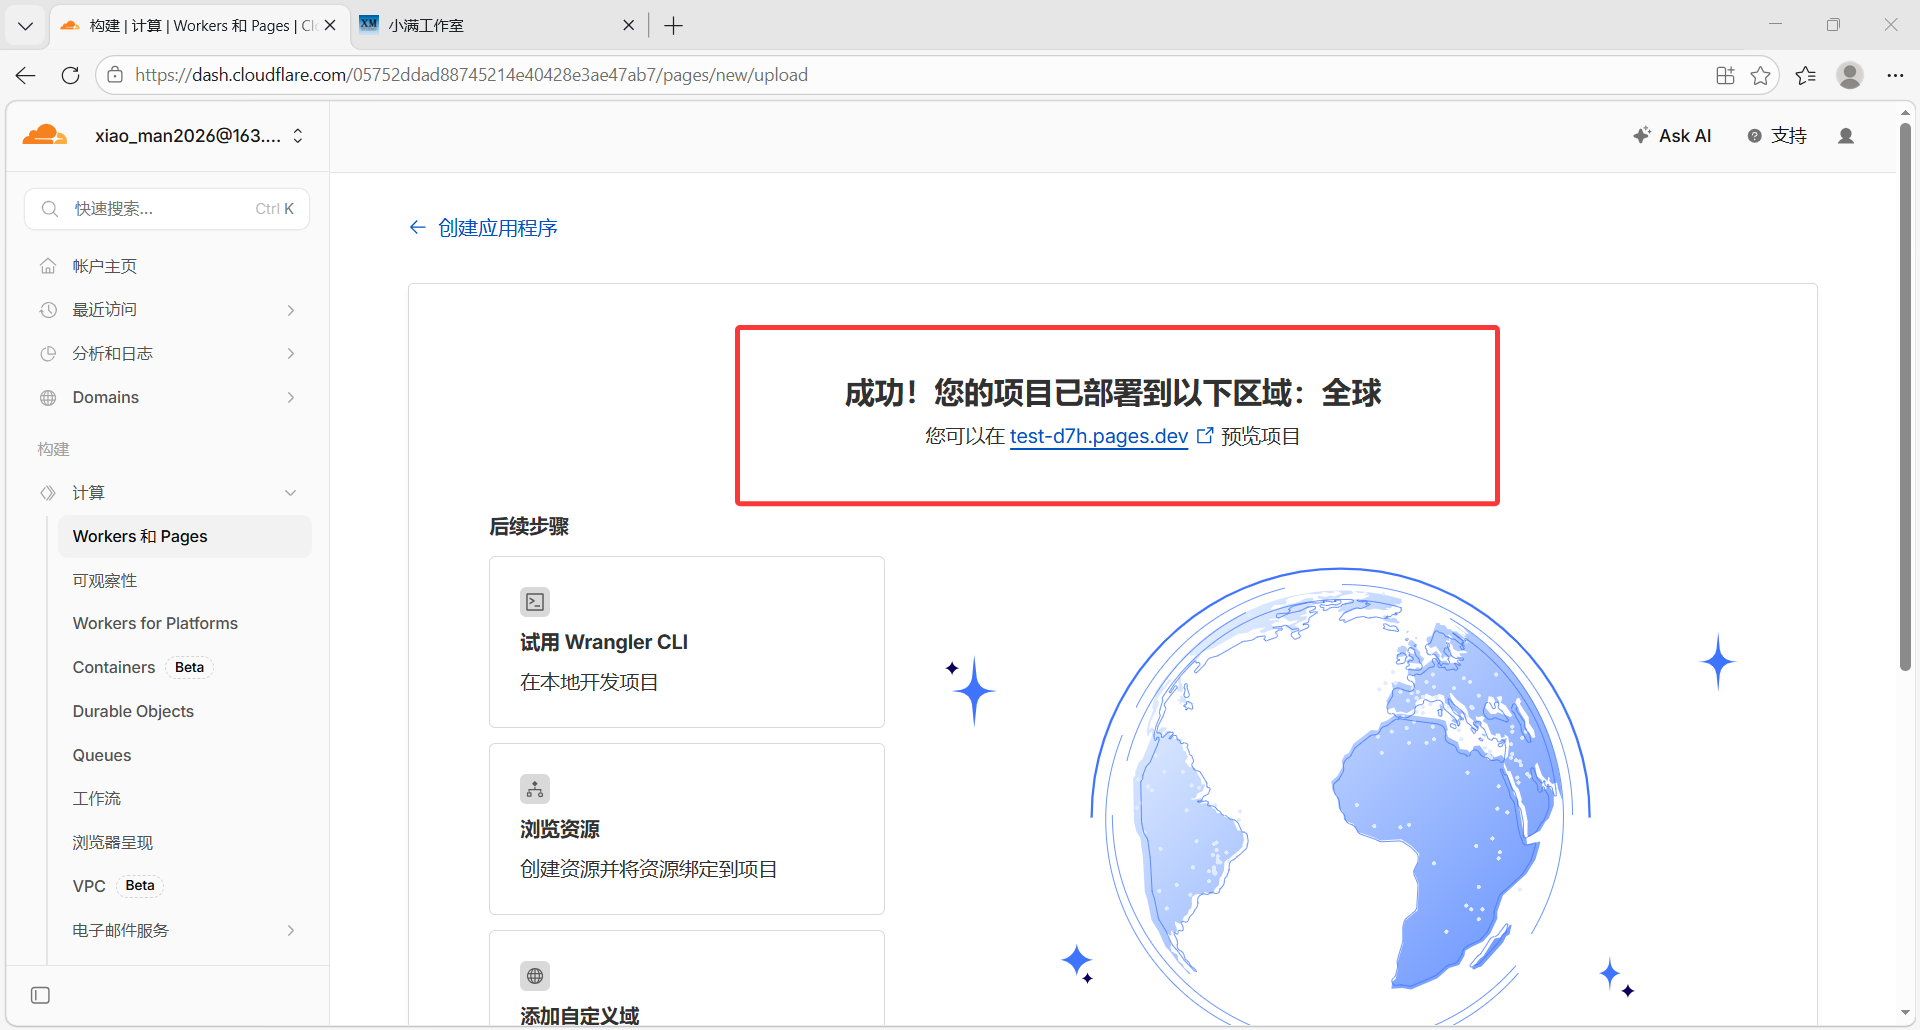1920x1030 pixels.
Task: Open Workers for Platforms menu item
Action: 155,623
